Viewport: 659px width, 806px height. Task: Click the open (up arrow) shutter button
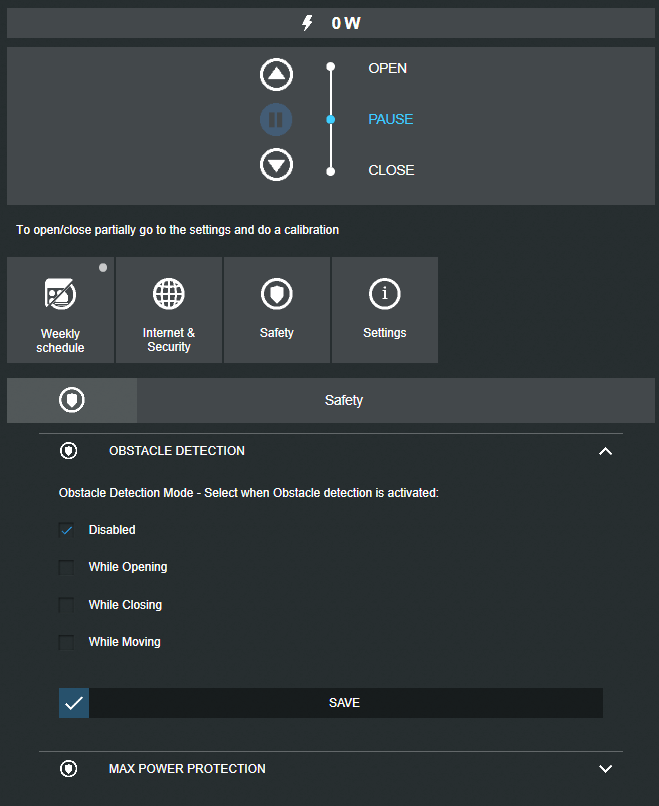276,74
